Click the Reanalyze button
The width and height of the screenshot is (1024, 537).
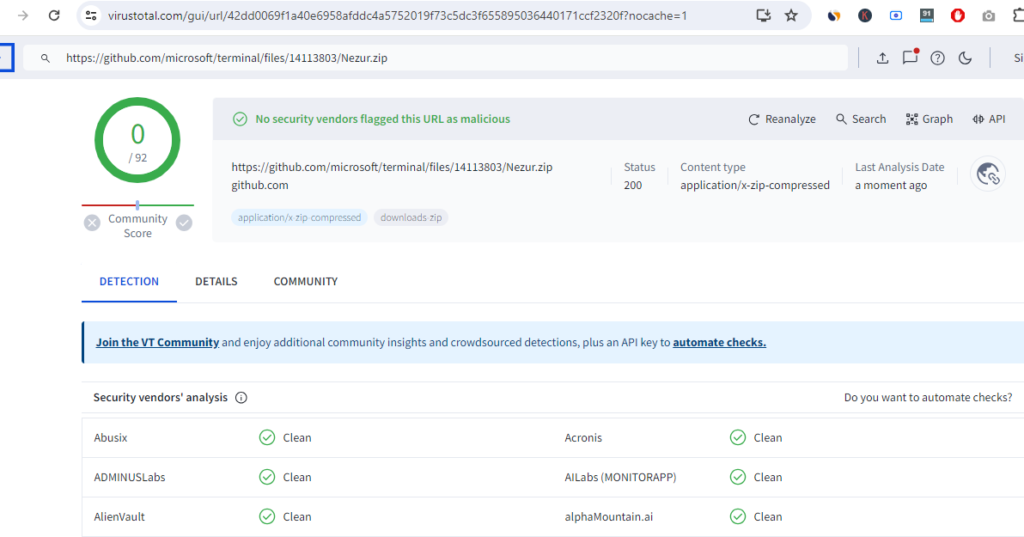point(782,119)
